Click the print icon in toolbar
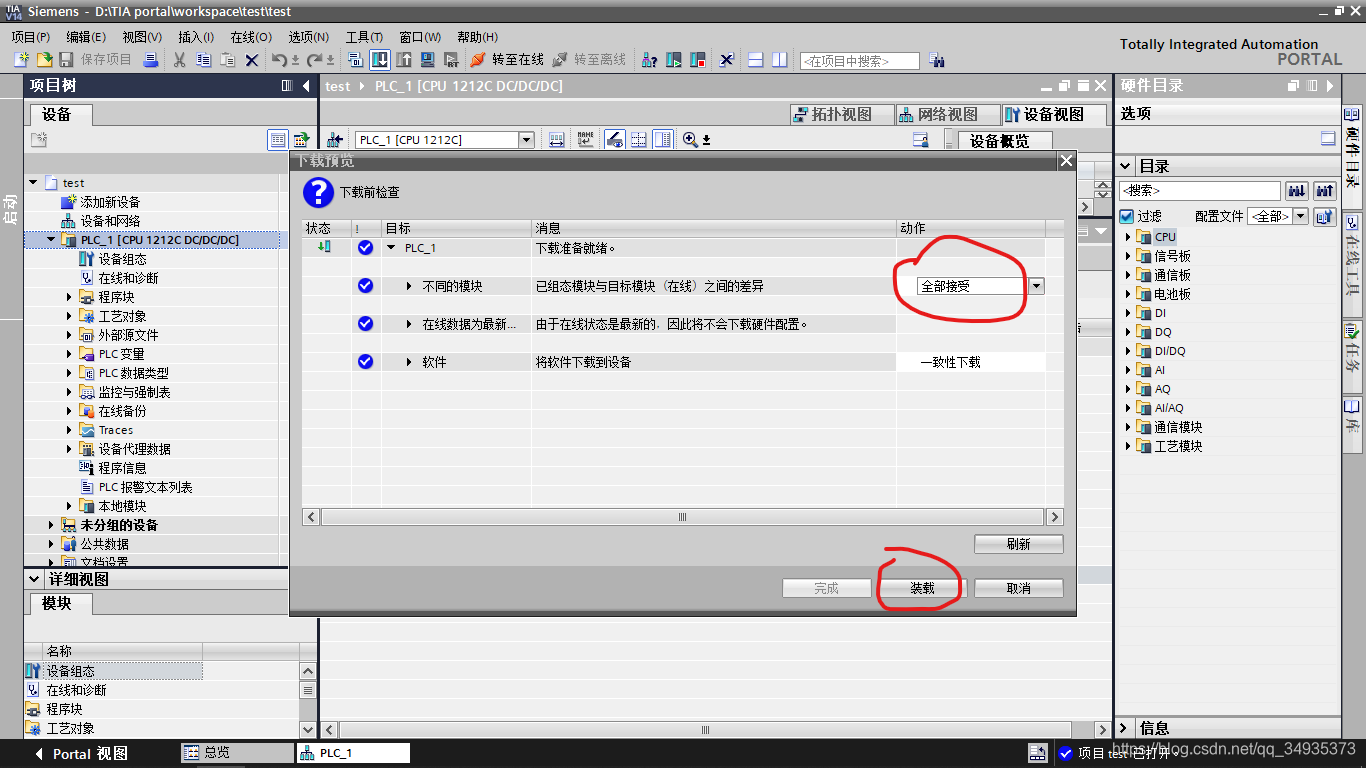This screenshot has width=1366, height=768. click(x=151, y=60)
